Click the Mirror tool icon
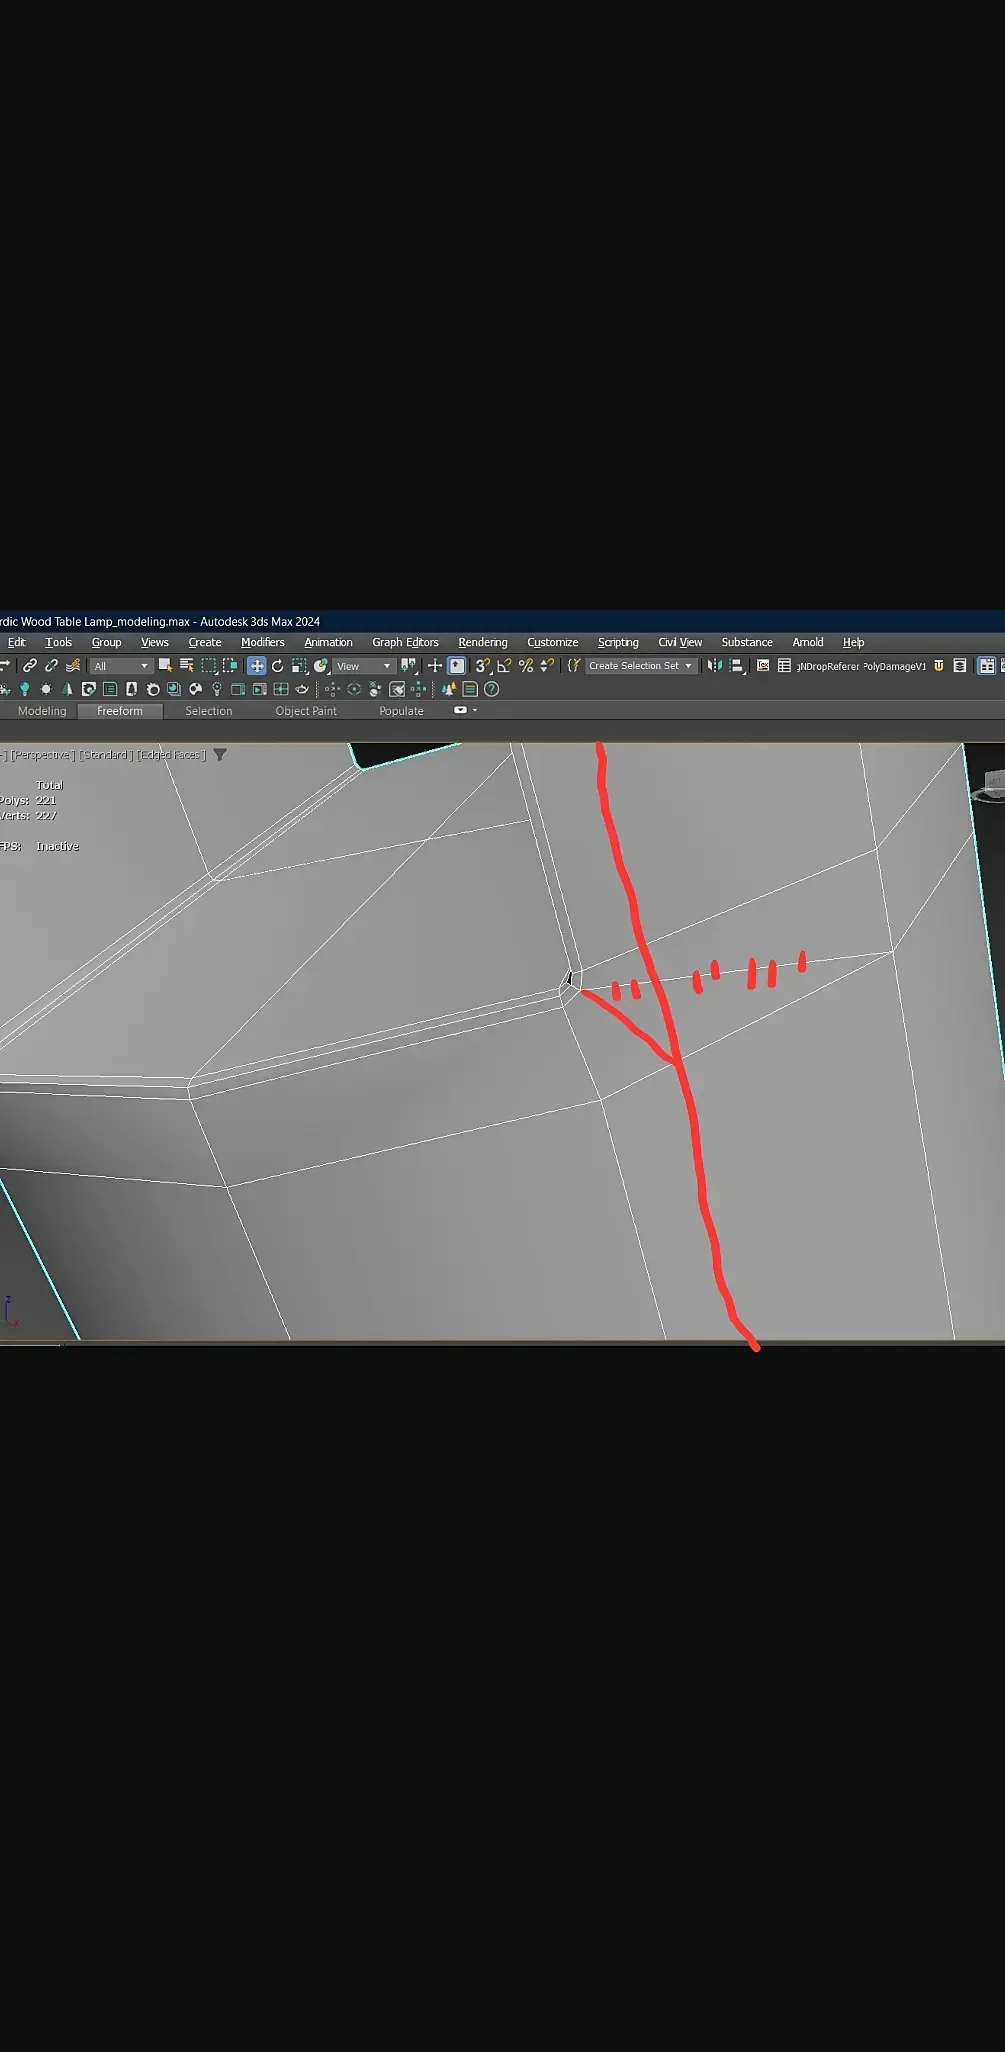1005x2052 pixels. (714, 666)
